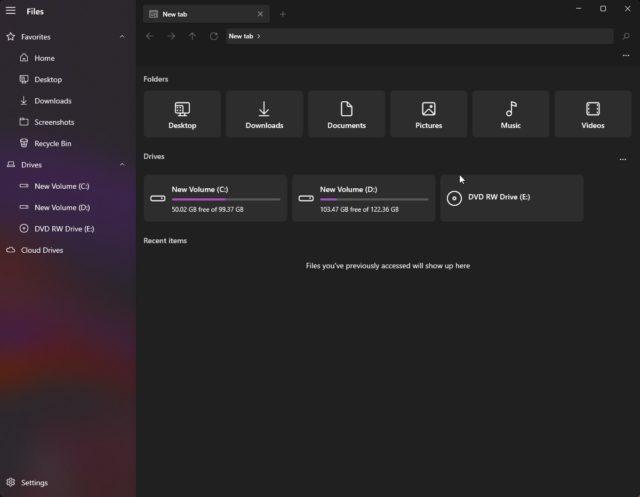The height and width of the screenshot is (497, 640).
Task: Collapse the Drives section chevron in sidebar
Action: click(122, 164)
